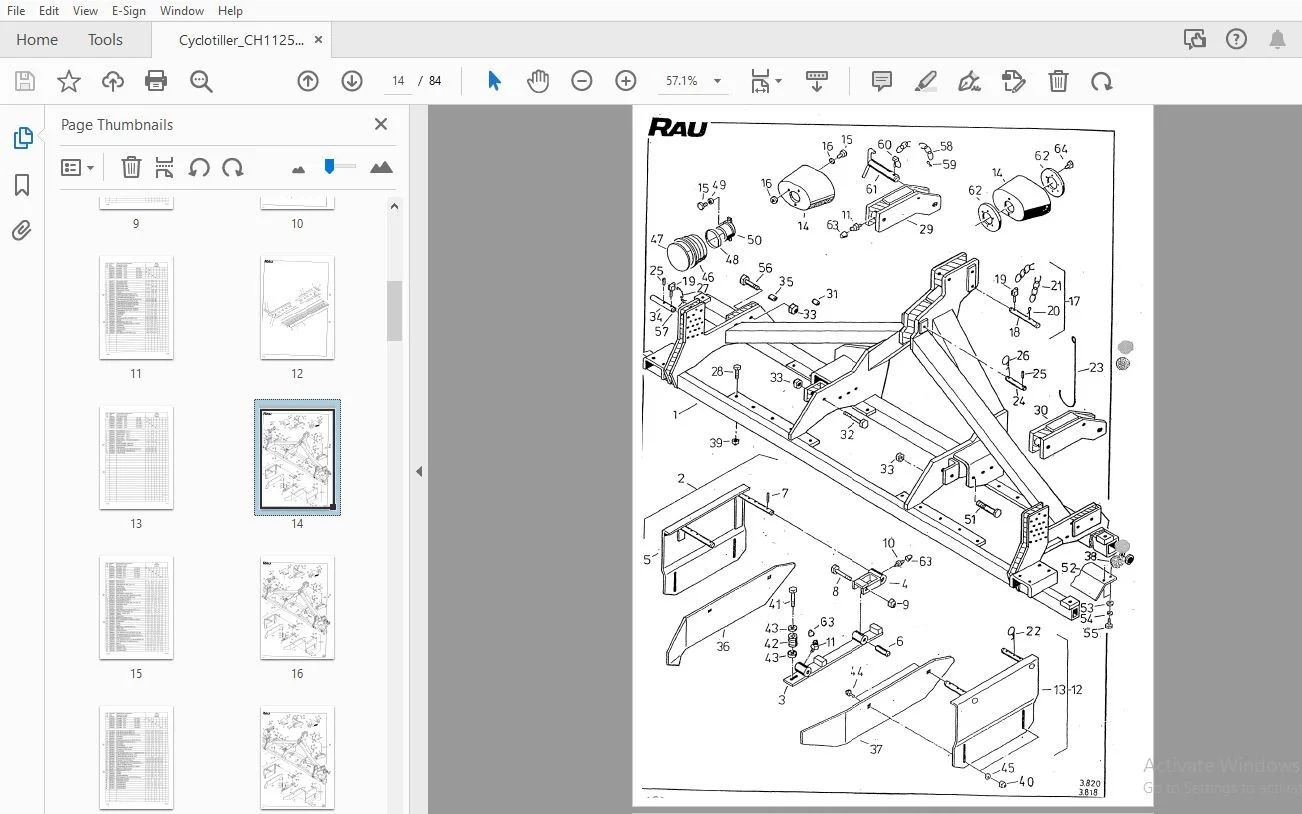Image resolution: width=1302 pixels, height=814 pixels.
Task: Open the share/chat icon at top right
Action: coord(1195,40)
